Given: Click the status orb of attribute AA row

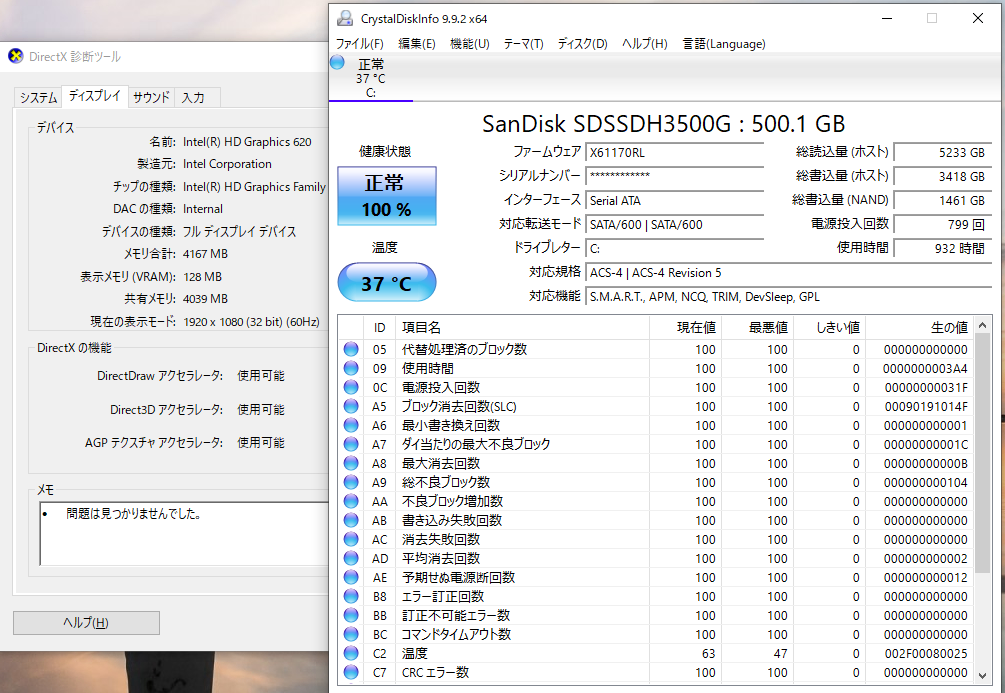Looking at the screenshot, I should point(351,501).
